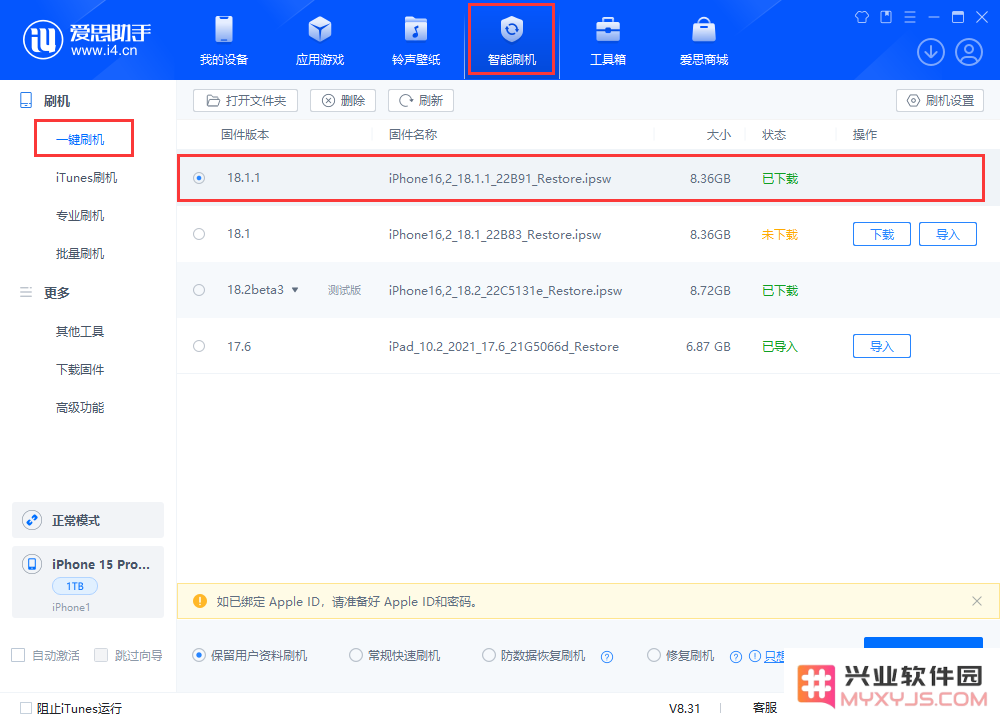Click the 爱思助手 logo

pyautogui.click(x=87, y=40)
